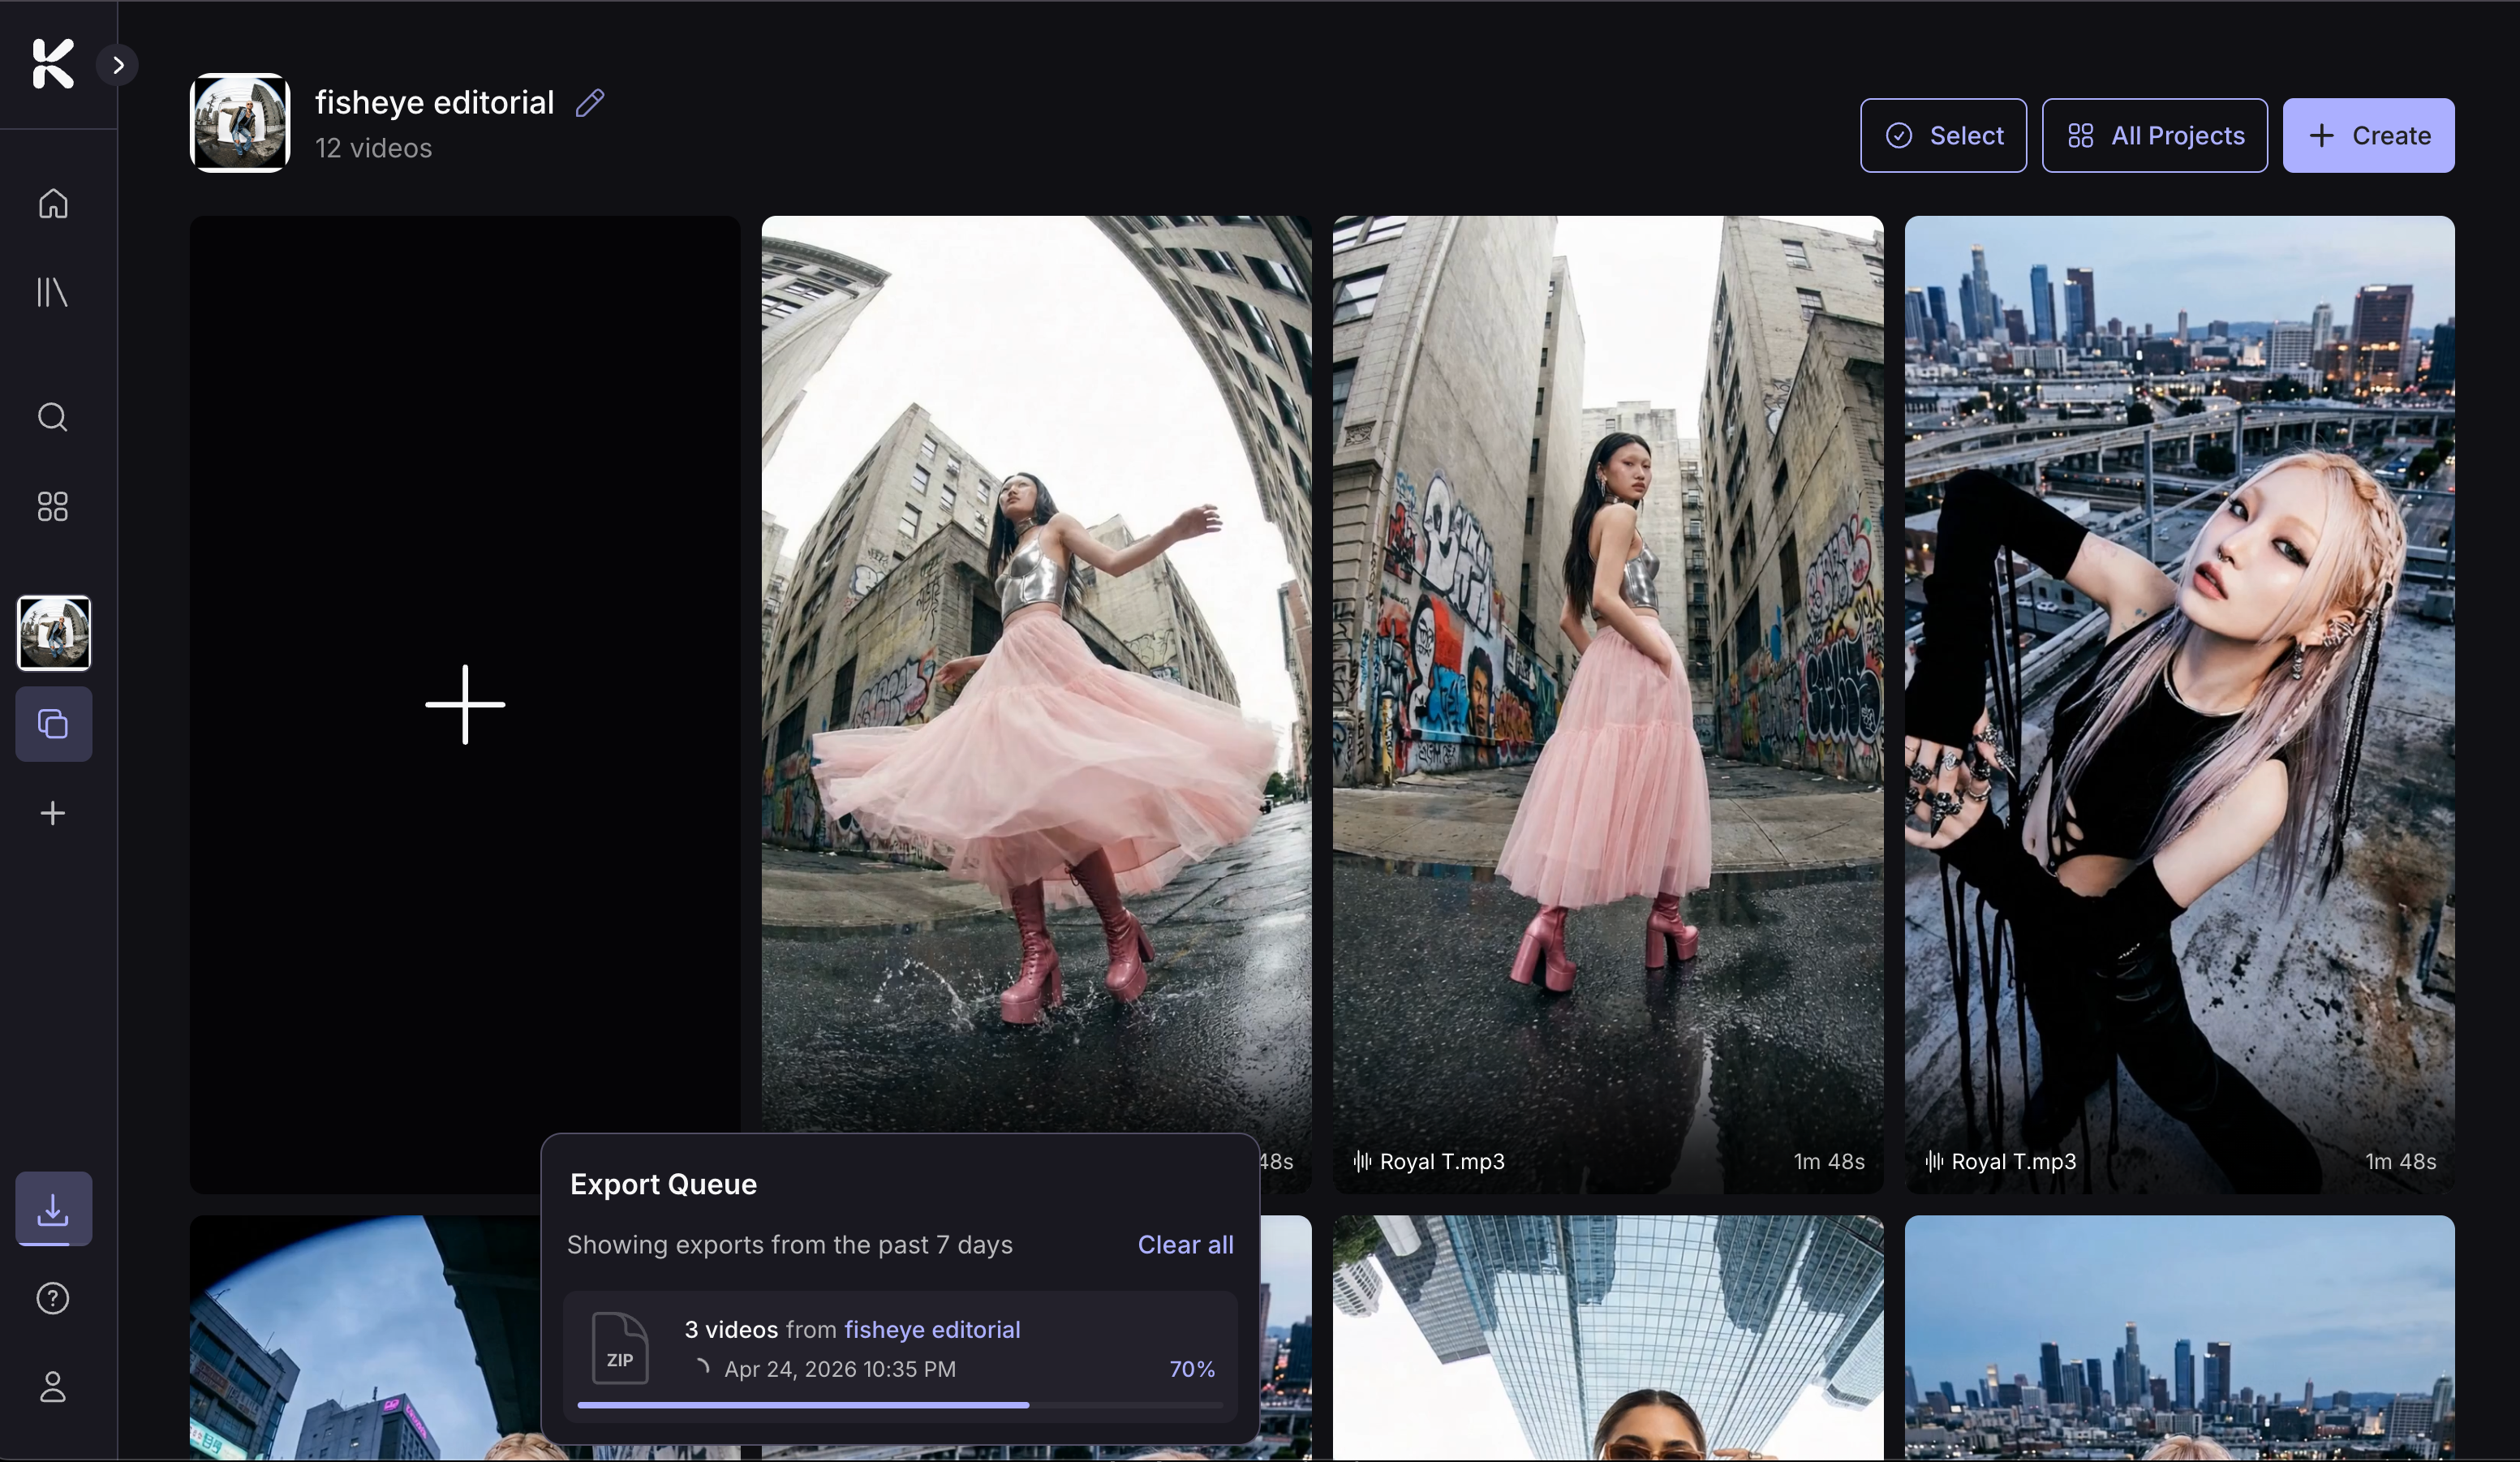Click the ZIP file icon in export queue
Viewport: 2520px width, 1462px height.
point(620,1348)
